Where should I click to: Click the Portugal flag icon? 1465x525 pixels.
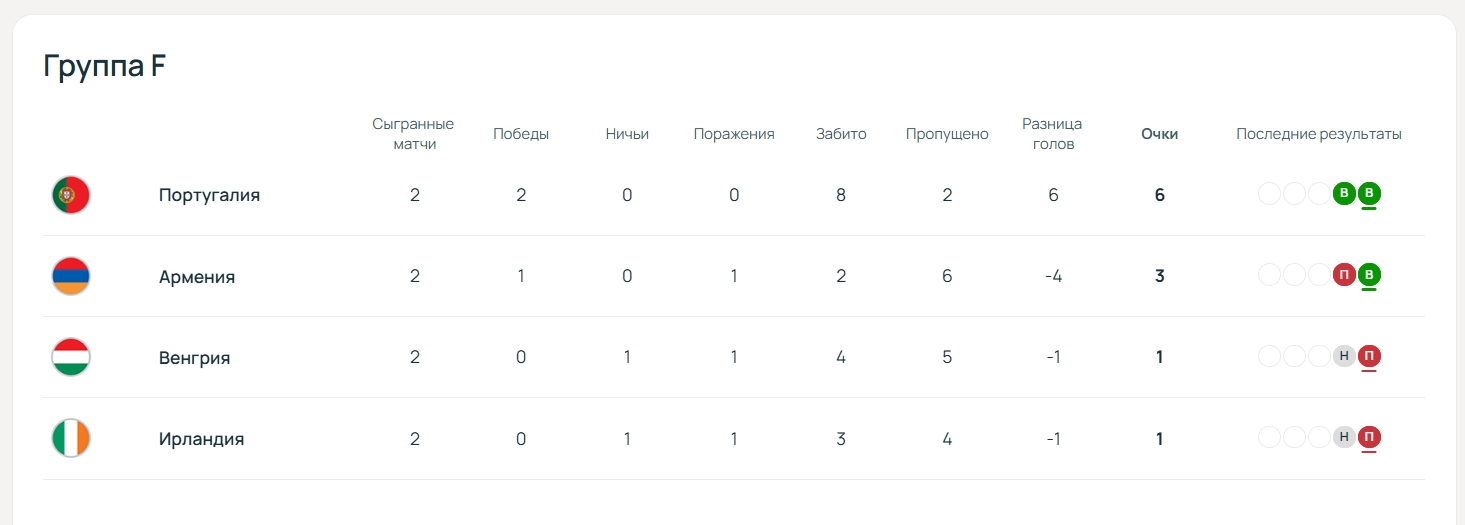pyautogui.click(x=71, y=195)
